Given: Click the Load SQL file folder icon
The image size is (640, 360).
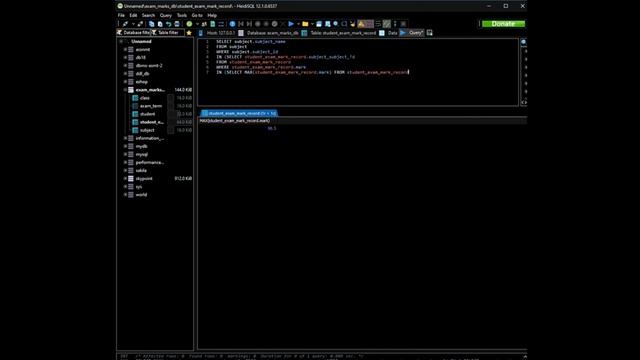Looking at the screenshot, I should pos(305,24).
